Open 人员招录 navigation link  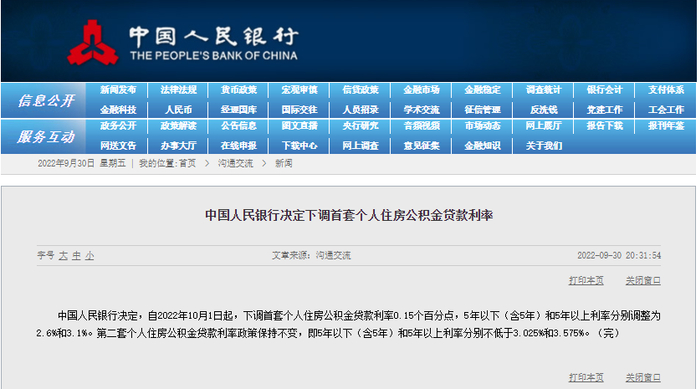(361, 109)
